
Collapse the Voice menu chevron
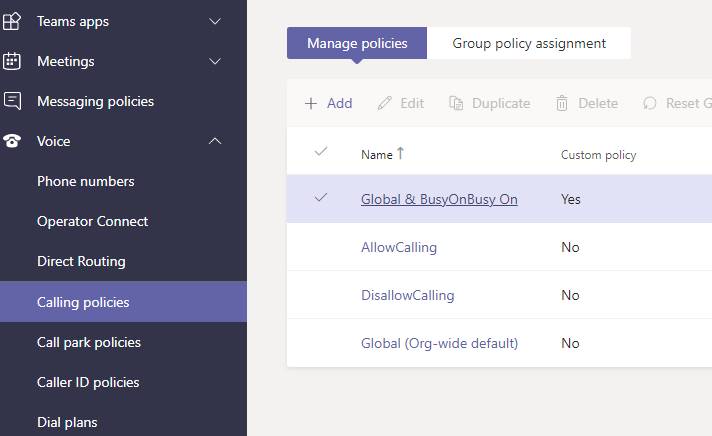click(215, 141)
